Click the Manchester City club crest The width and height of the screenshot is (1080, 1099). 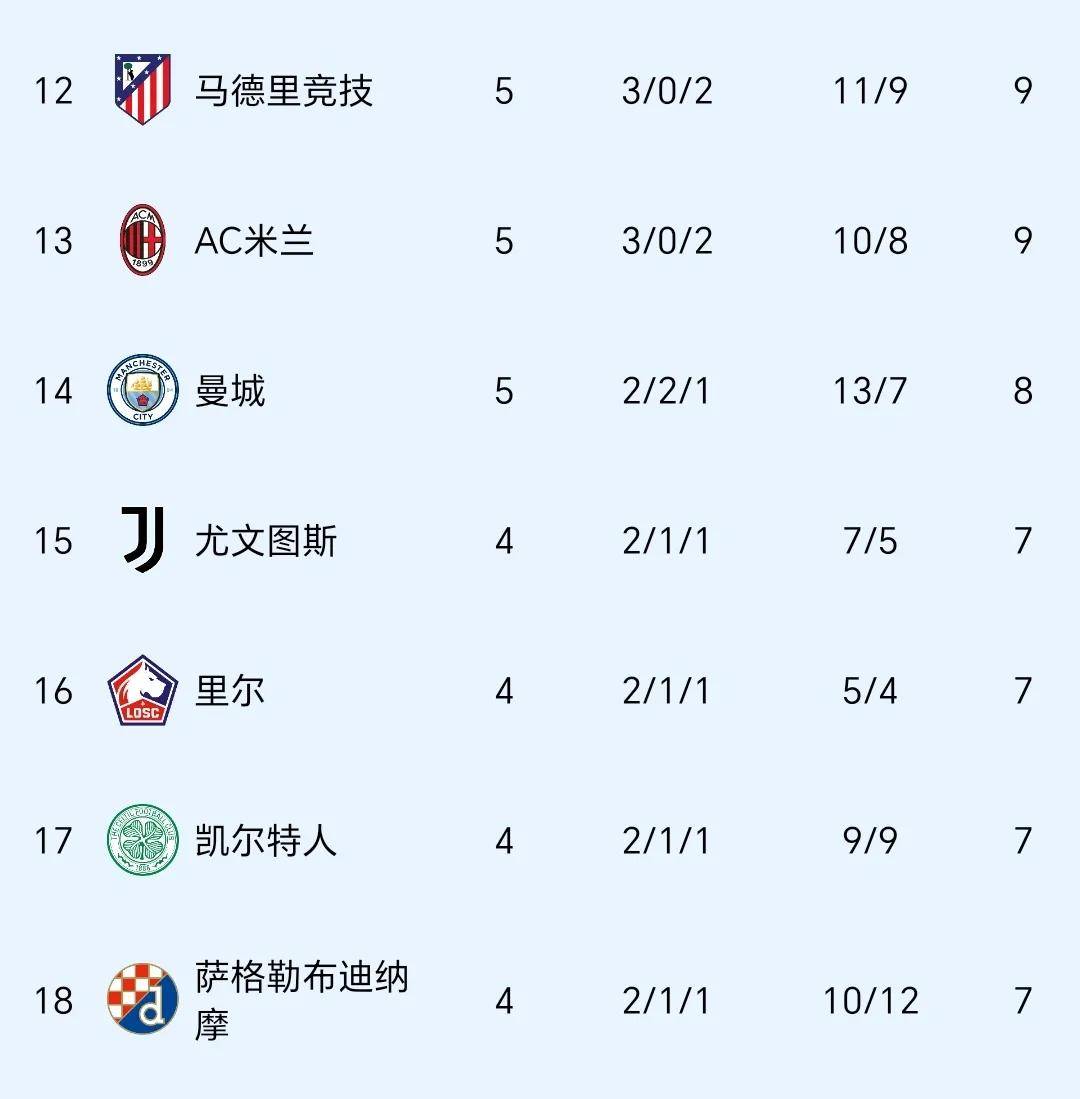(x=143, y=390)
